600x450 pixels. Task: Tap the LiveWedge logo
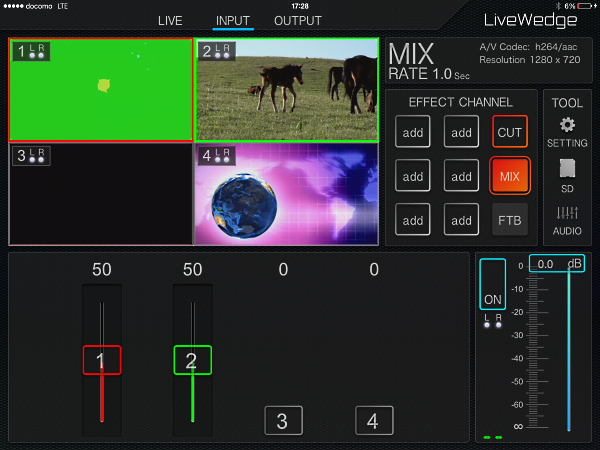click(x=530, y=20)
